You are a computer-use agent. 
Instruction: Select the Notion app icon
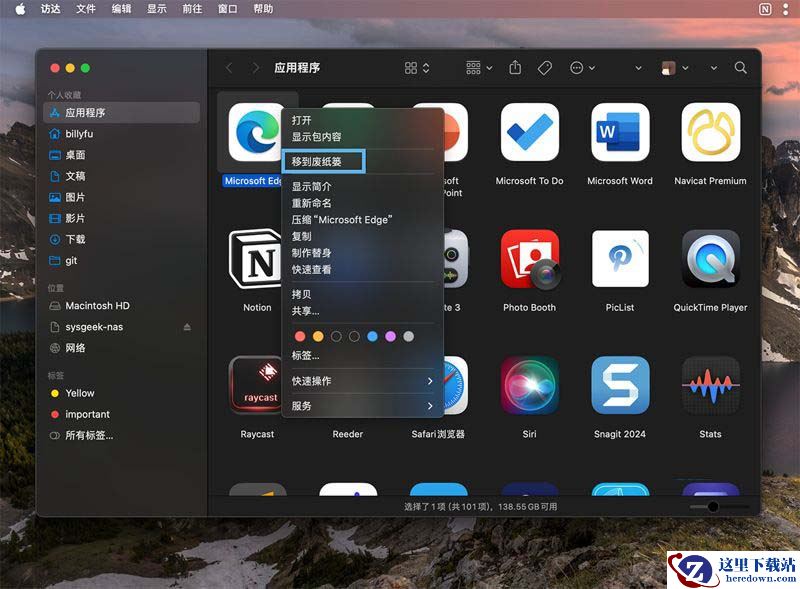pyautogui.click(x=255, y=259)
